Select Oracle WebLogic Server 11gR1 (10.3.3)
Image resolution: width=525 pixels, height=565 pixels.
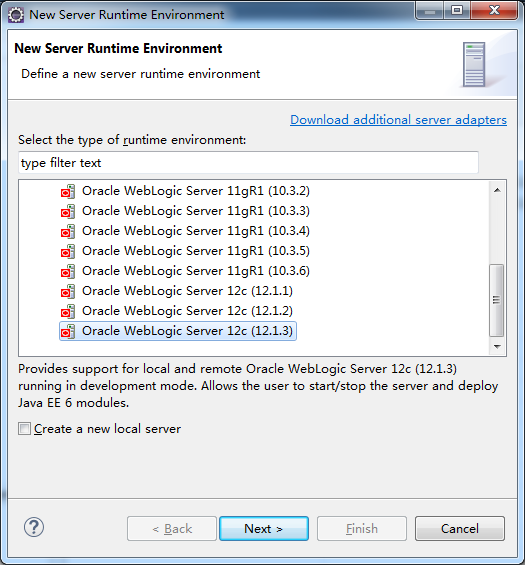pos(196,211)
